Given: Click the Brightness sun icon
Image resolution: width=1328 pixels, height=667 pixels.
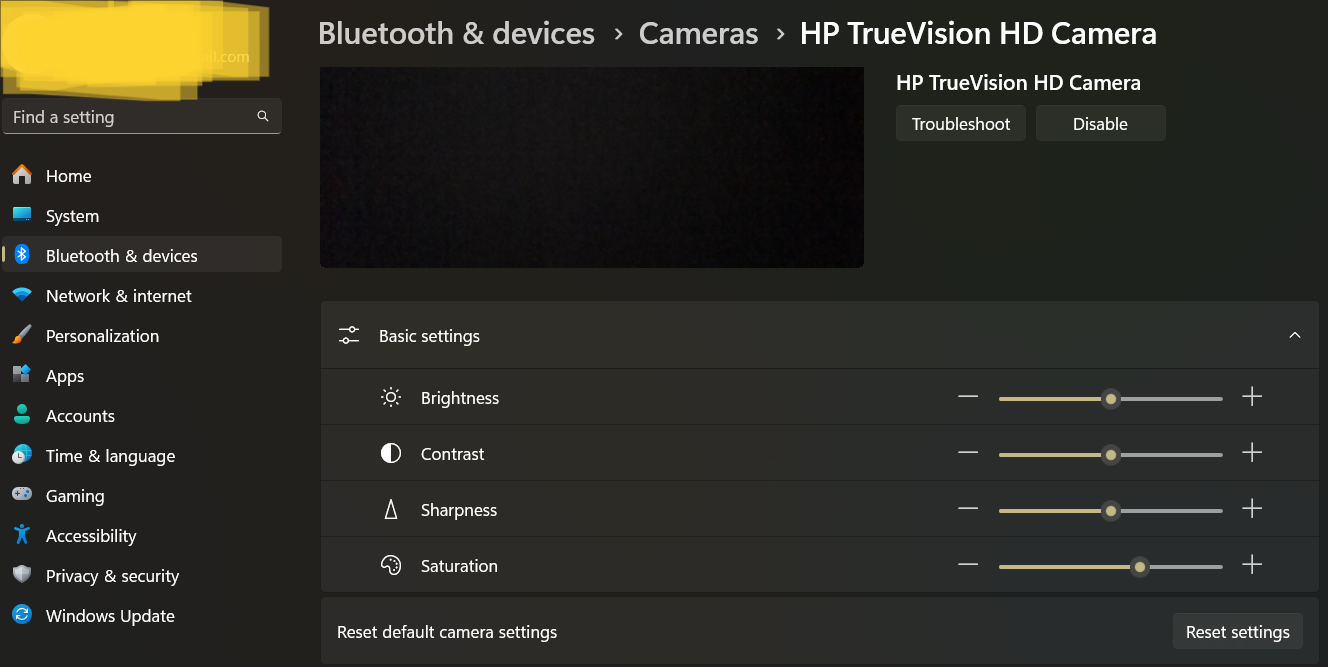Looking at the screenshot, I should pos(391,397).
